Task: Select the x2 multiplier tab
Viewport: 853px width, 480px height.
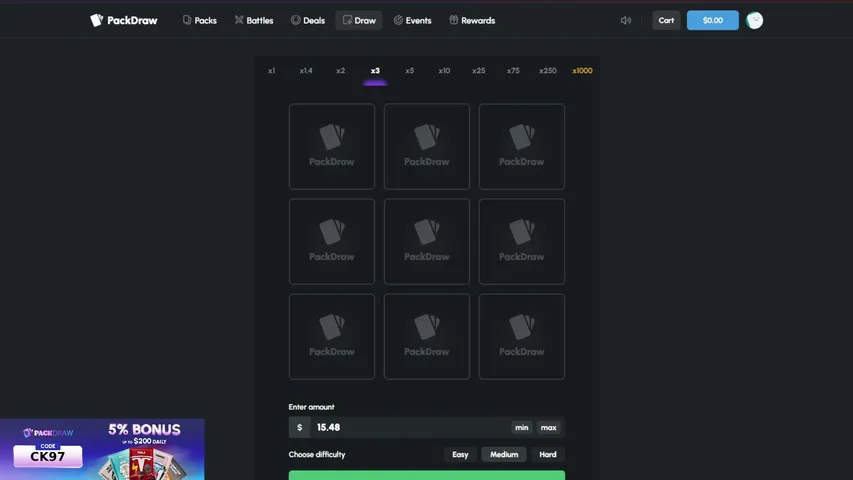Action: click(x=341, y=71)
